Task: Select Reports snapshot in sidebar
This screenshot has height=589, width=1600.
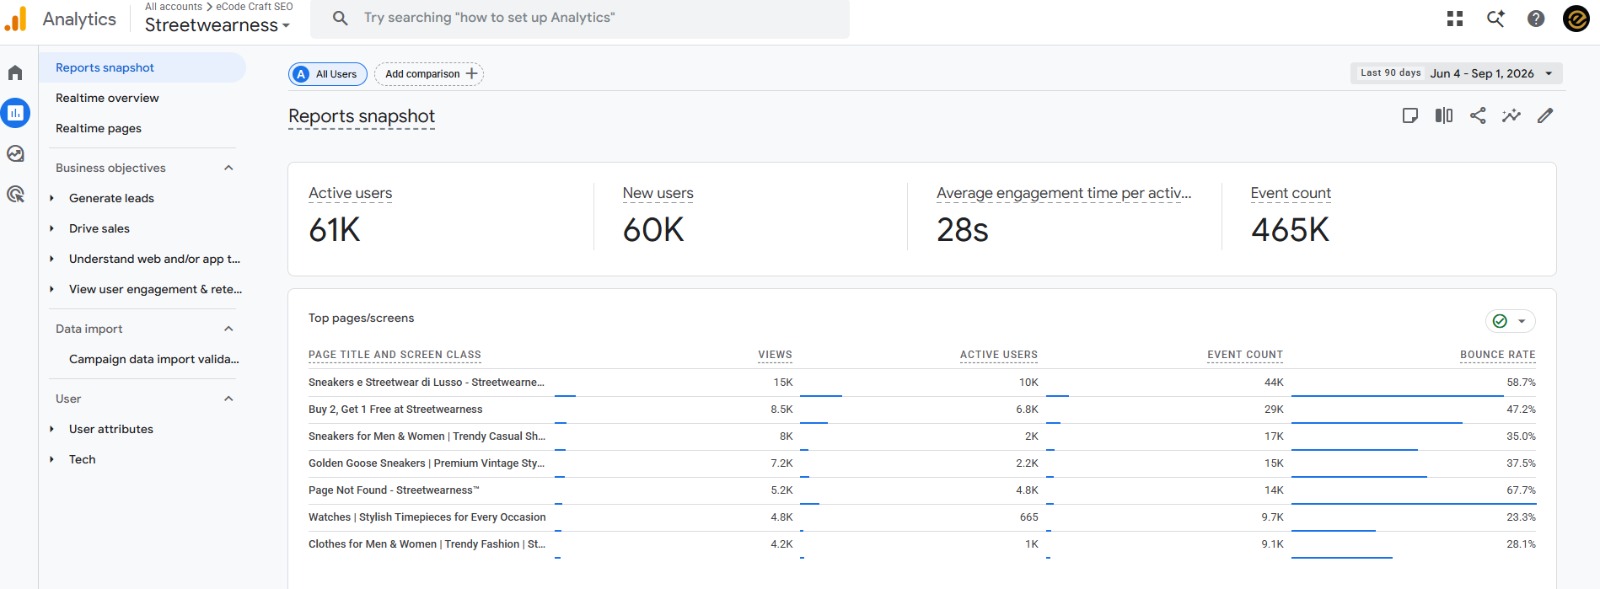Action: click(x=142, y=68)
